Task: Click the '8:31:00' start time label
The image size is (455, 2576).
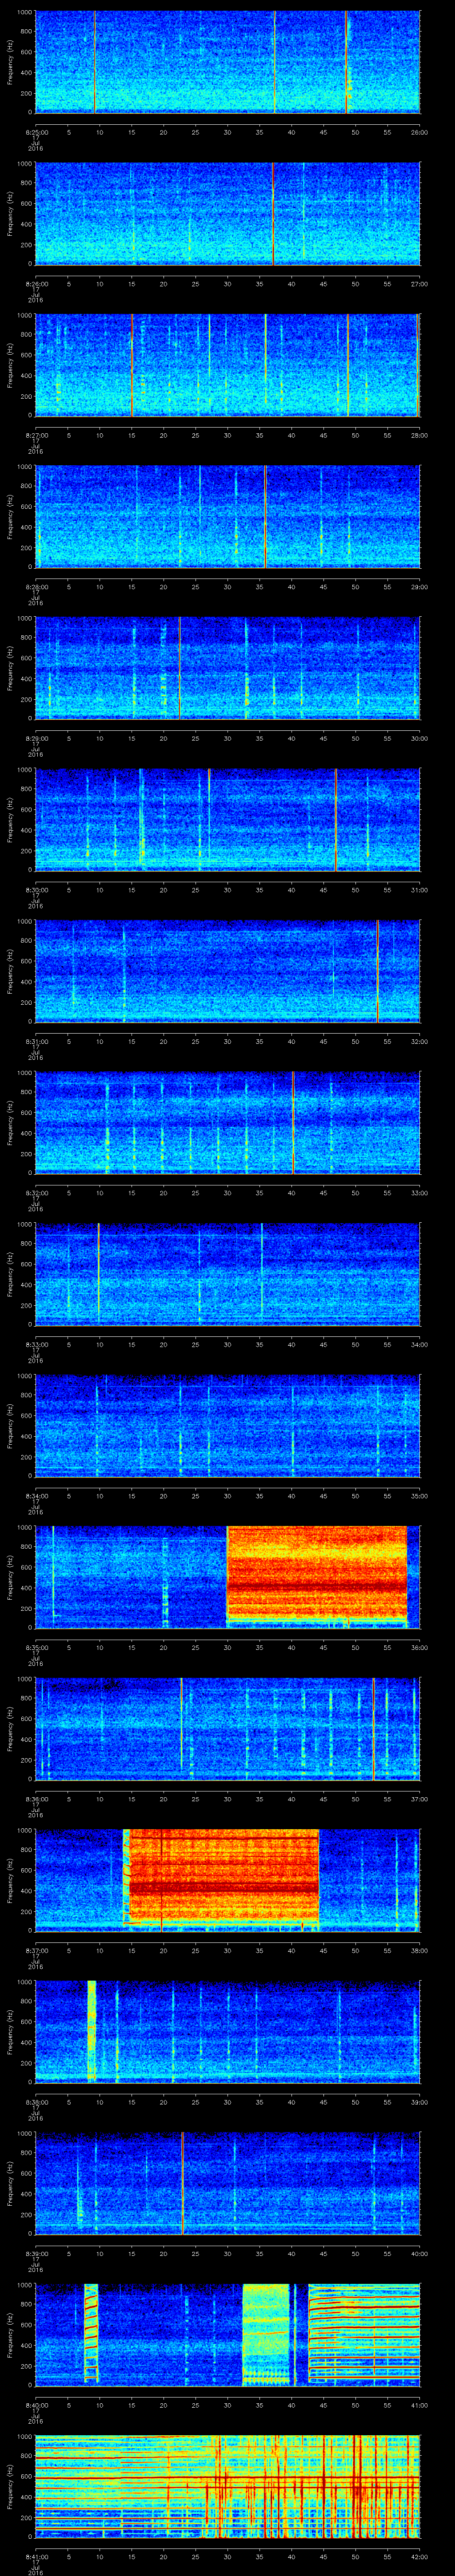Action: (x=36, y=1041)
